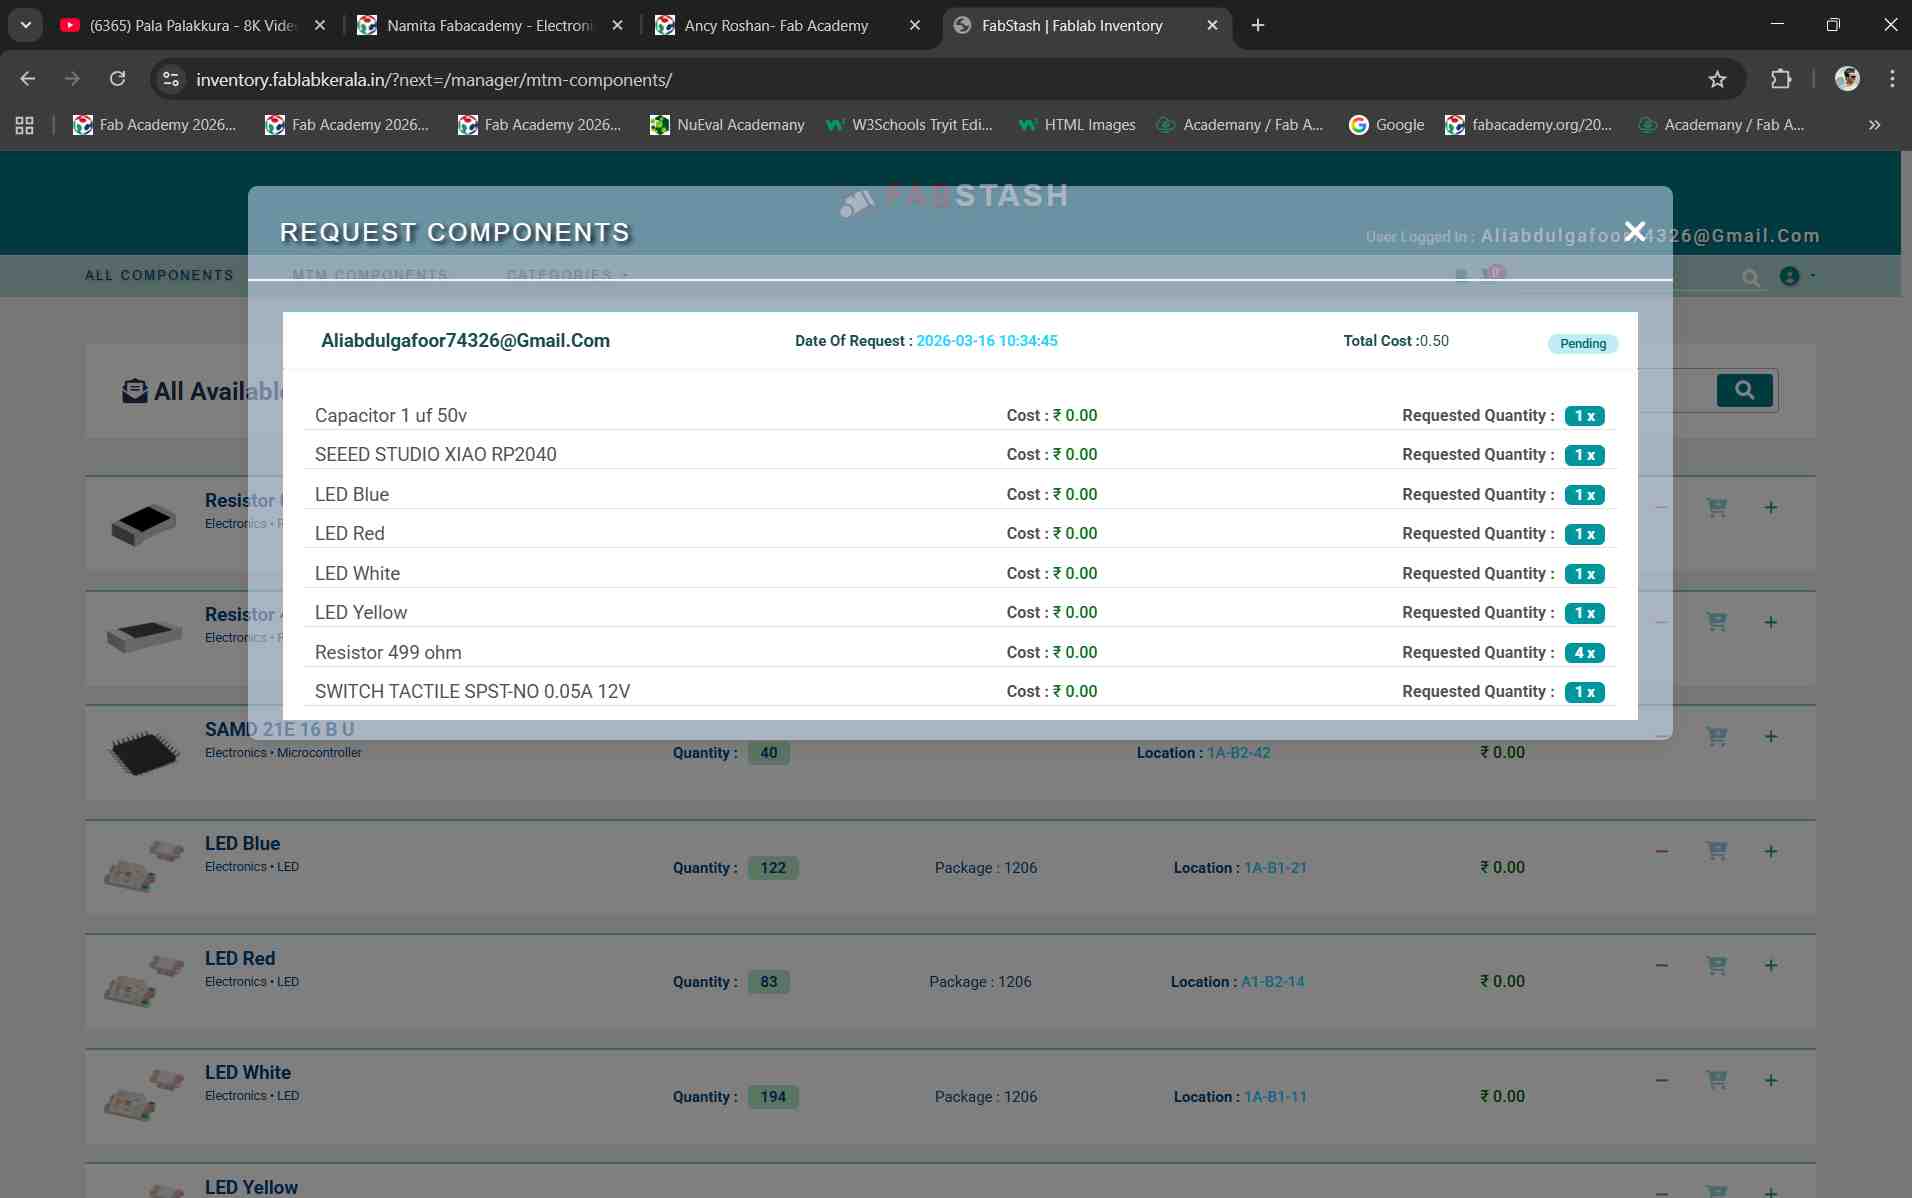
Task: Click the LED Red product thumbnail
Action: pos(145,981)
